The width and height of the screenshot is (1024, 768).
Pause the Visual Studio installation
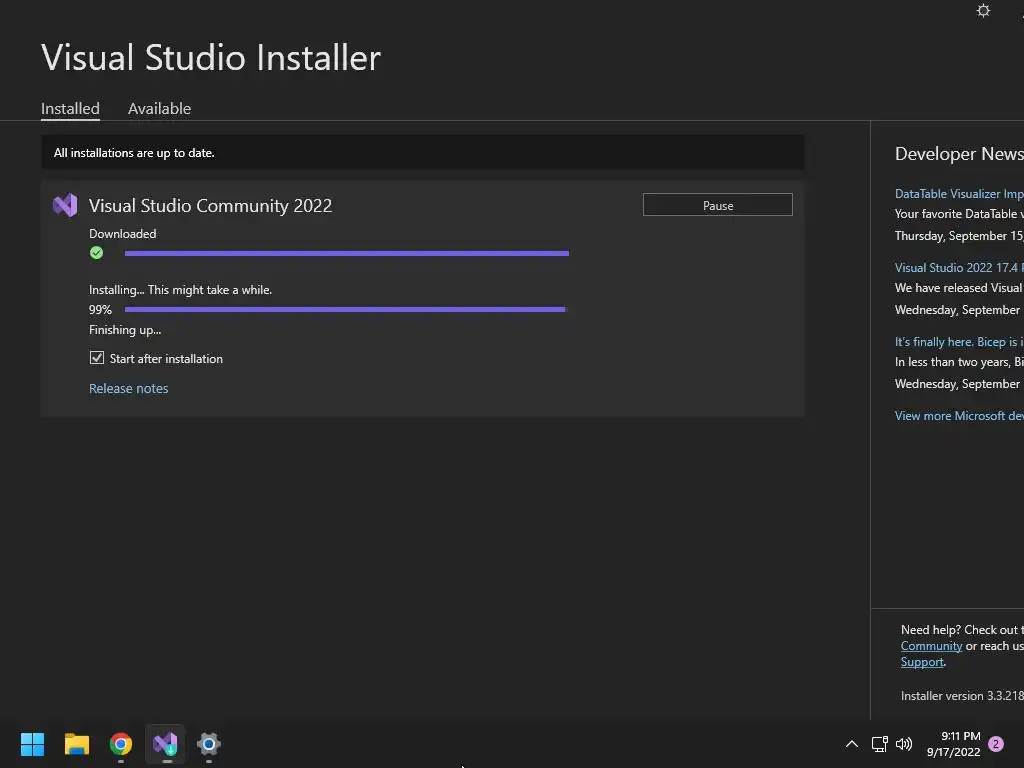tap(718, 205)
